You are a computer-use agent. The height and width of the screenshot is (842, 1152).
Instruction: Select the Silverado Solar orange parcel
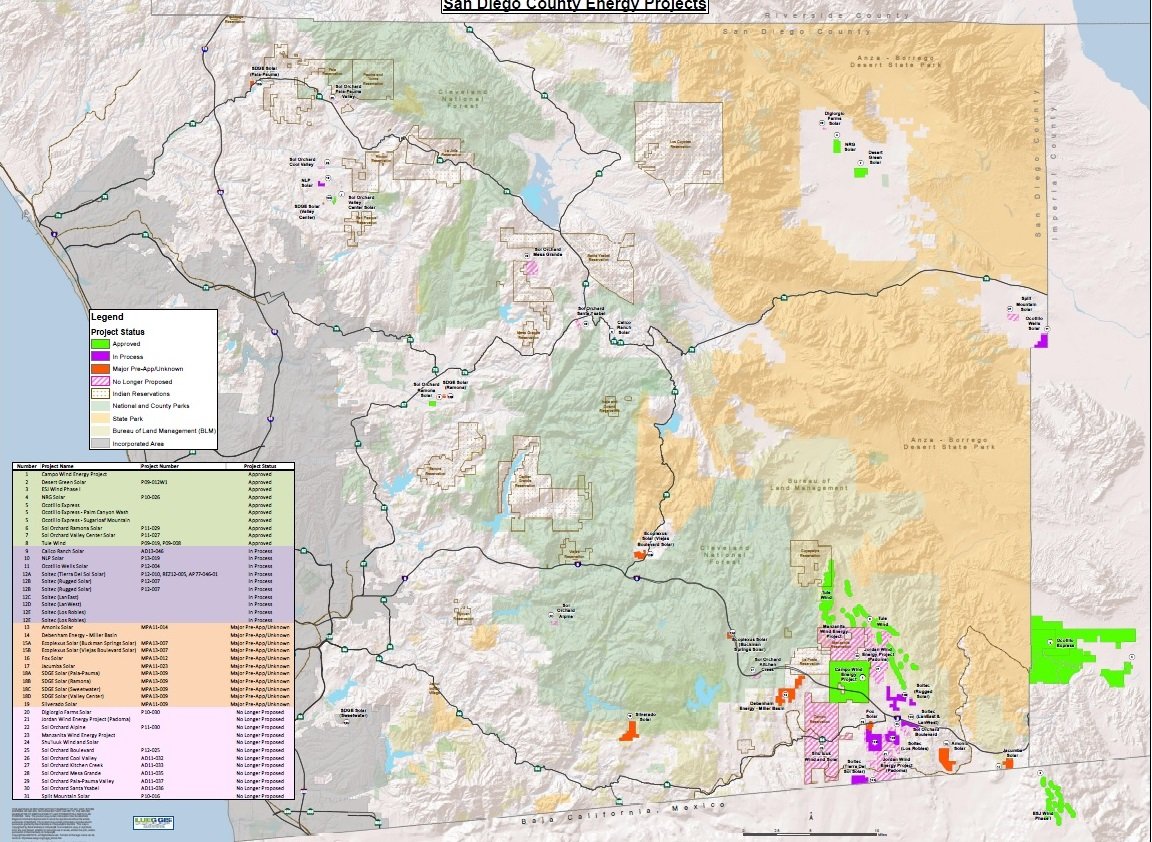[x=630, y=730]
